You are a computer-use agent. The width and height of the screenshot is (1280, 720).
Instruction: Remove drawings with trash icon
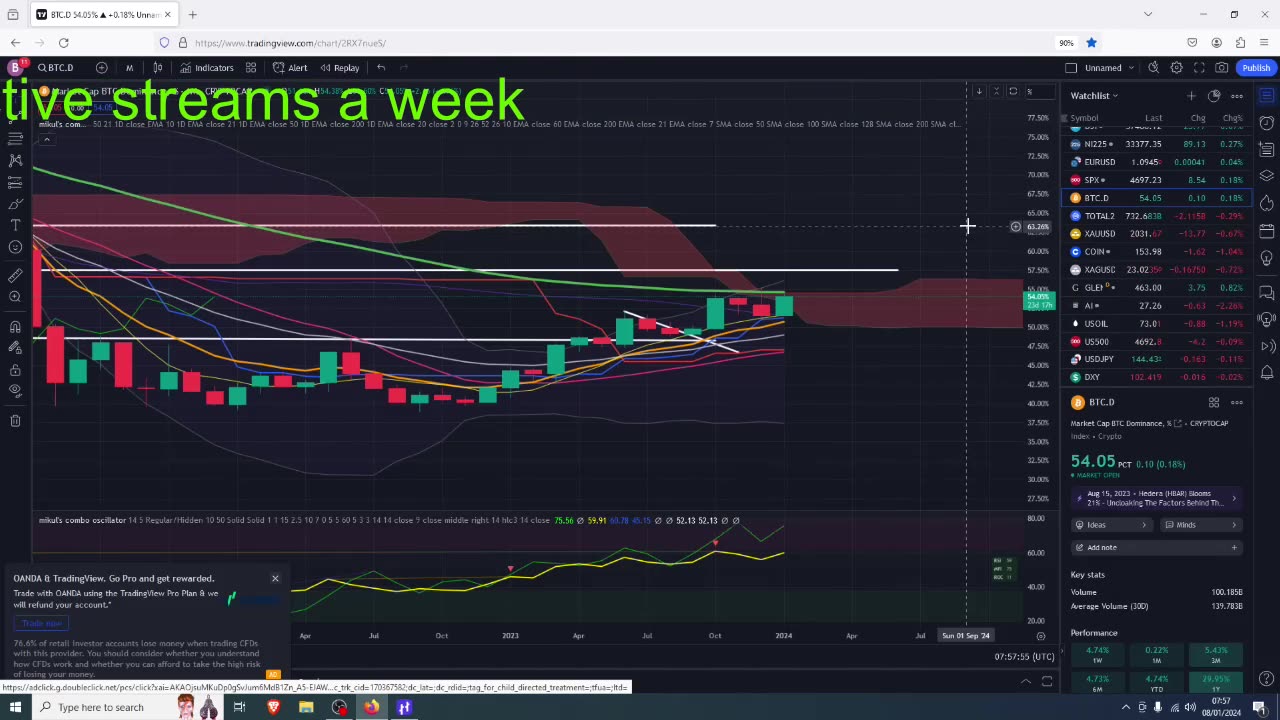click(x=15, y=421)
